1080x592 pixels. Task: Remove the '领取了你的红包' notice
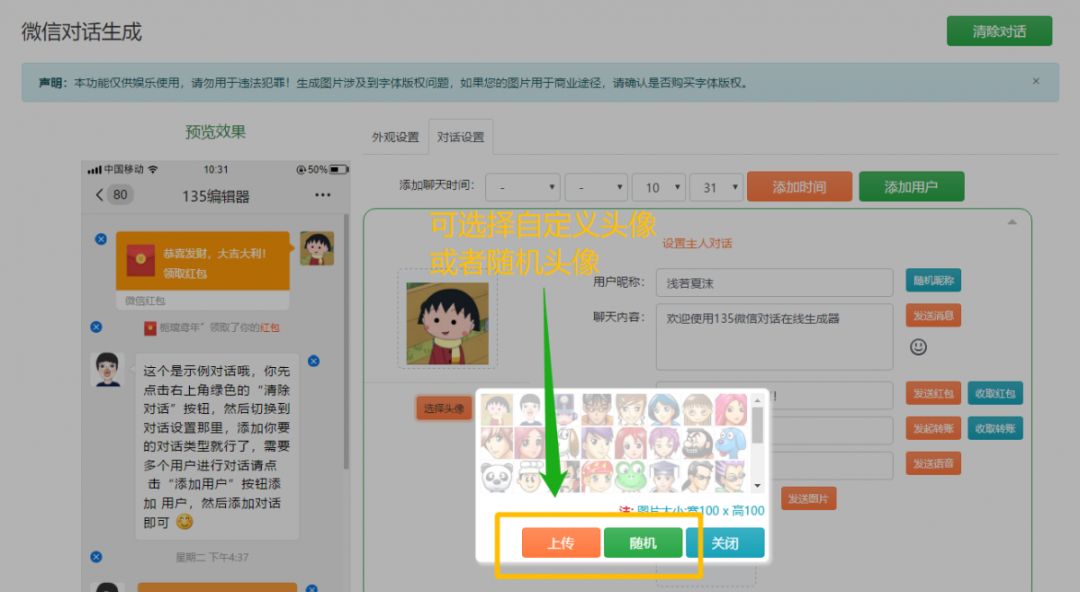pos(96,327)
